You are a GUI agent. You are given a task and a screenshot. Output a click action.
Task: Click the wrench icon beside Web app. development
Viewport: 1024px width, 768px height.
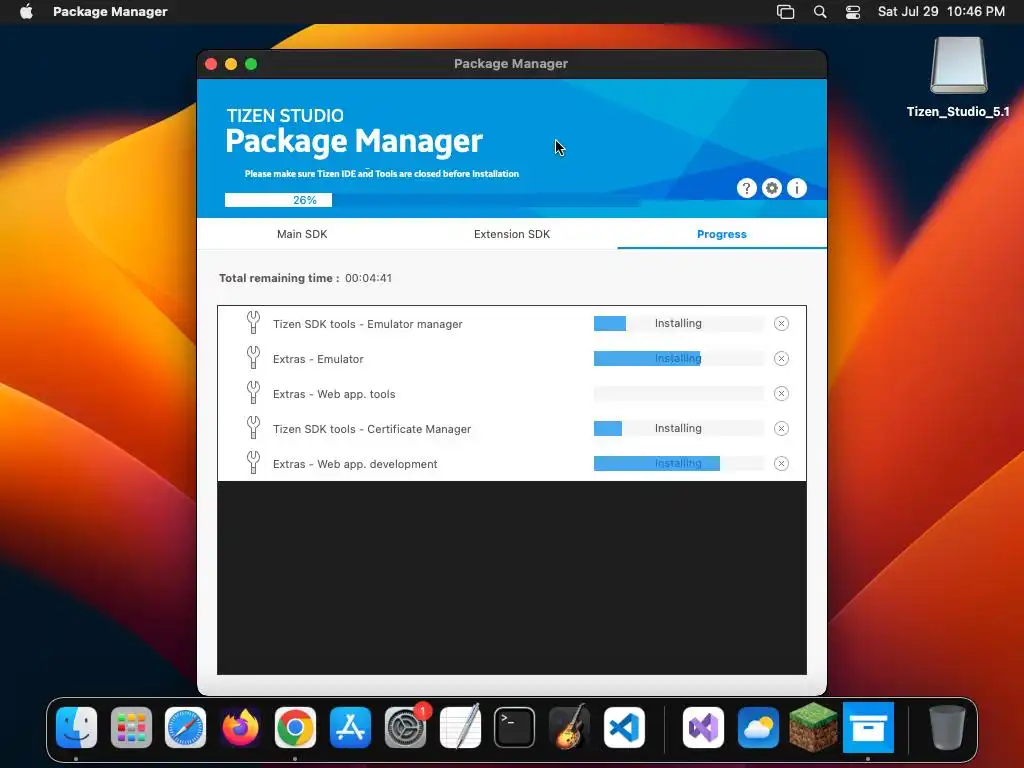click(x=253, y=462)
